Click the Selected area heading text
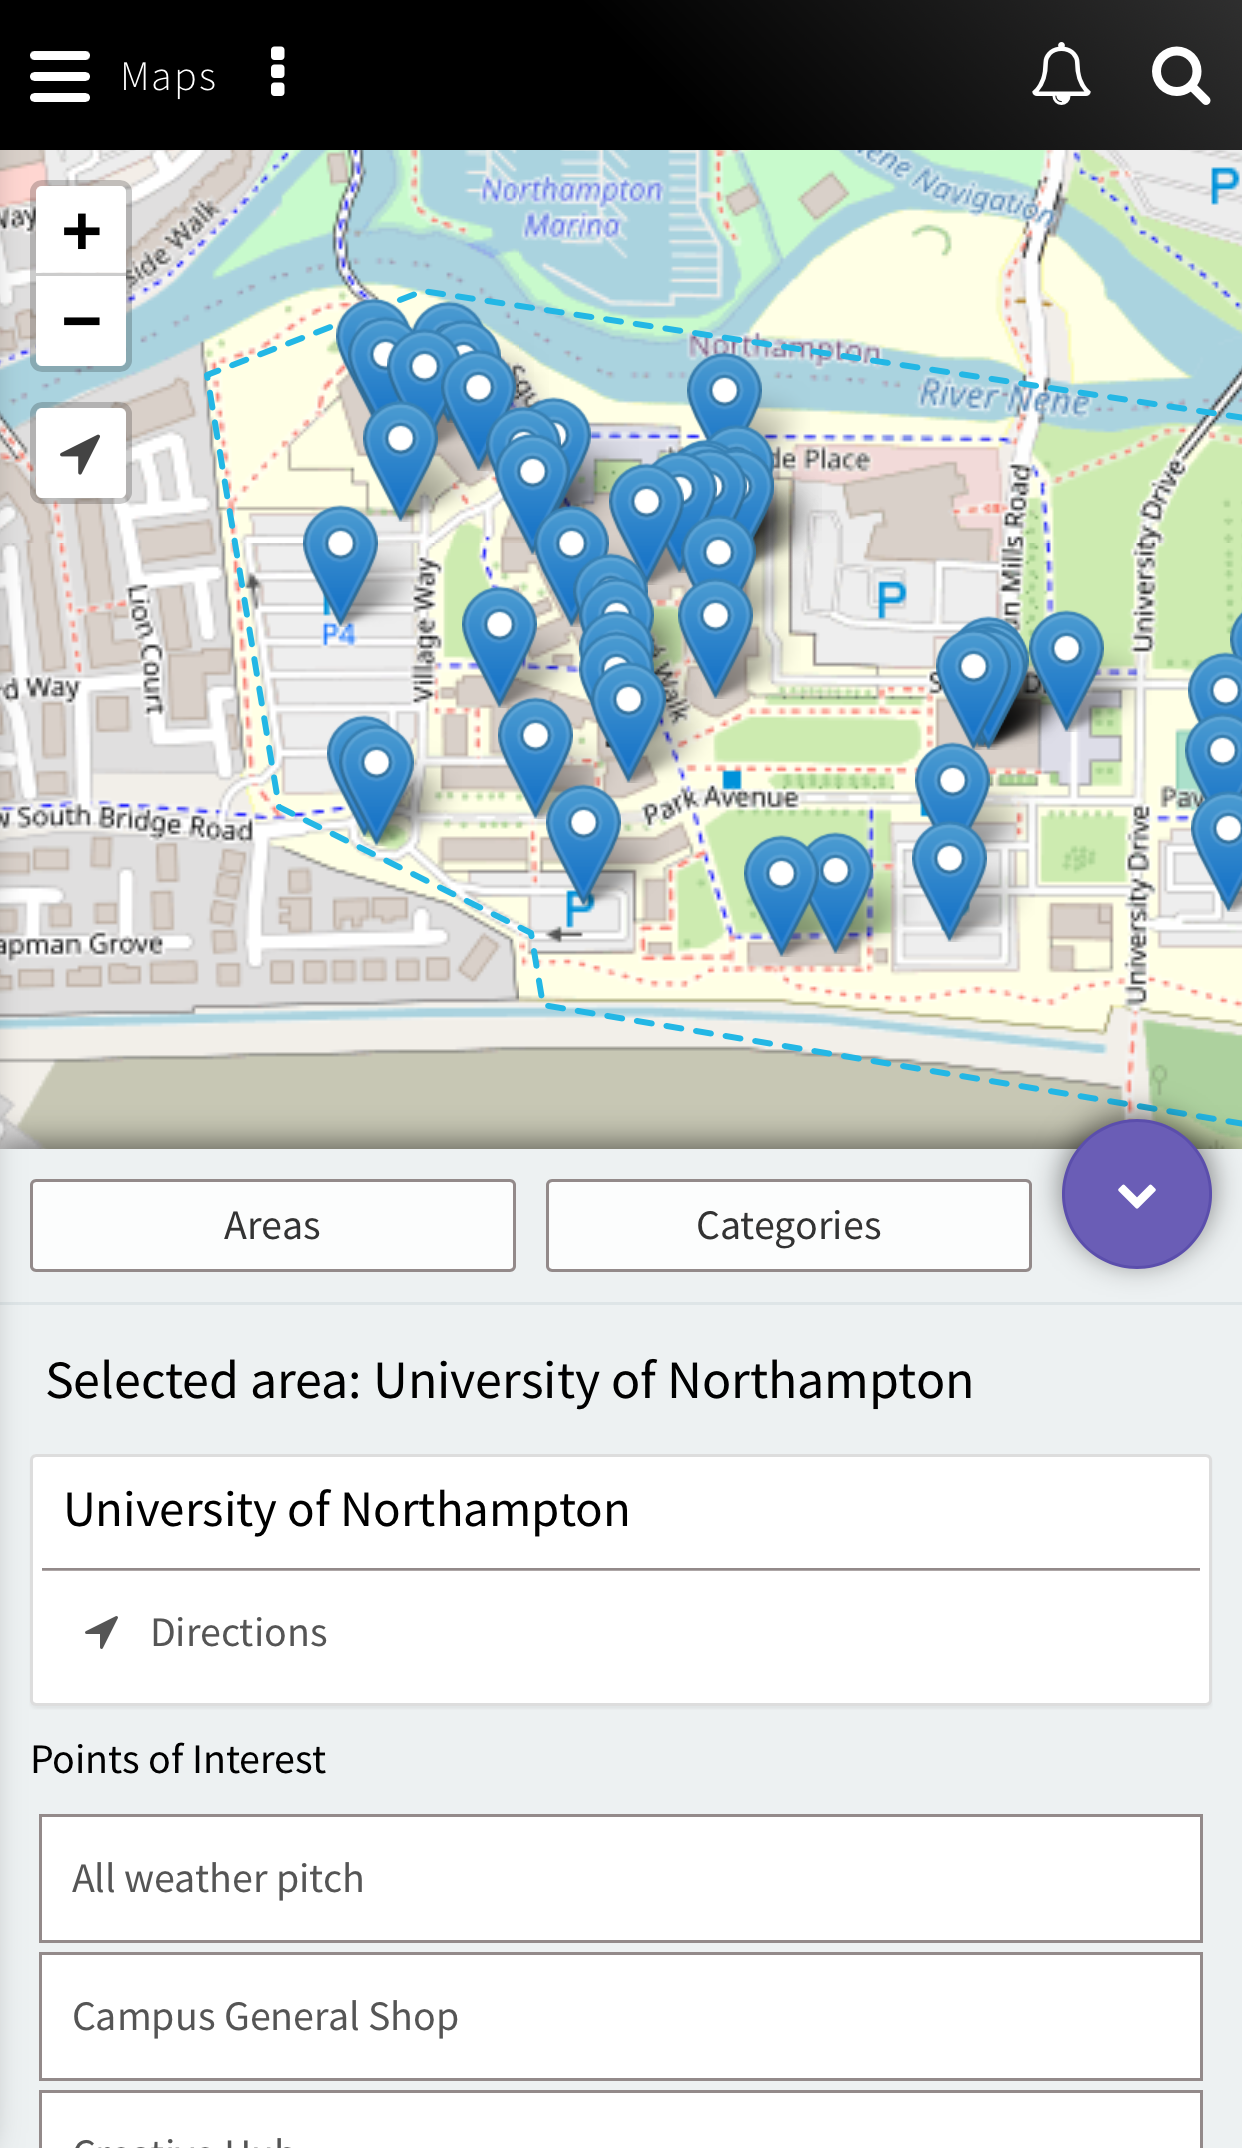 point(509,1381)
